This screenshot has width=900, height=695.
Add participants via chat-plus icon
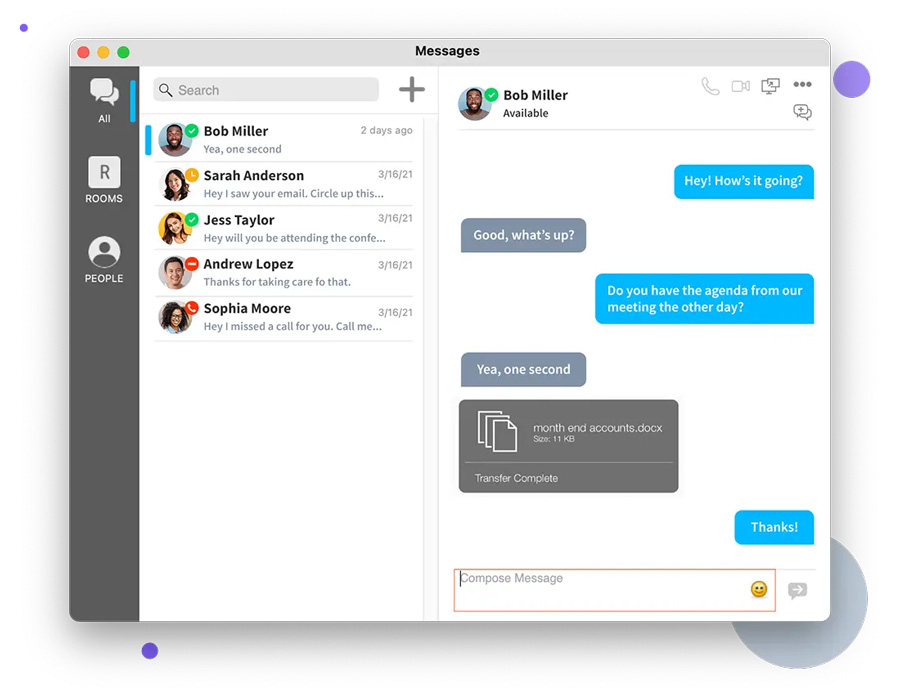pyautogui.click(x=802, y=111)
